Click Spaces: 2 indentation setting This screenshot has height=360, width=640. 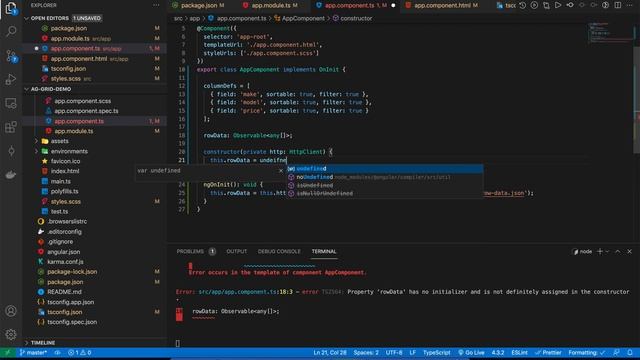pos(366,353)
